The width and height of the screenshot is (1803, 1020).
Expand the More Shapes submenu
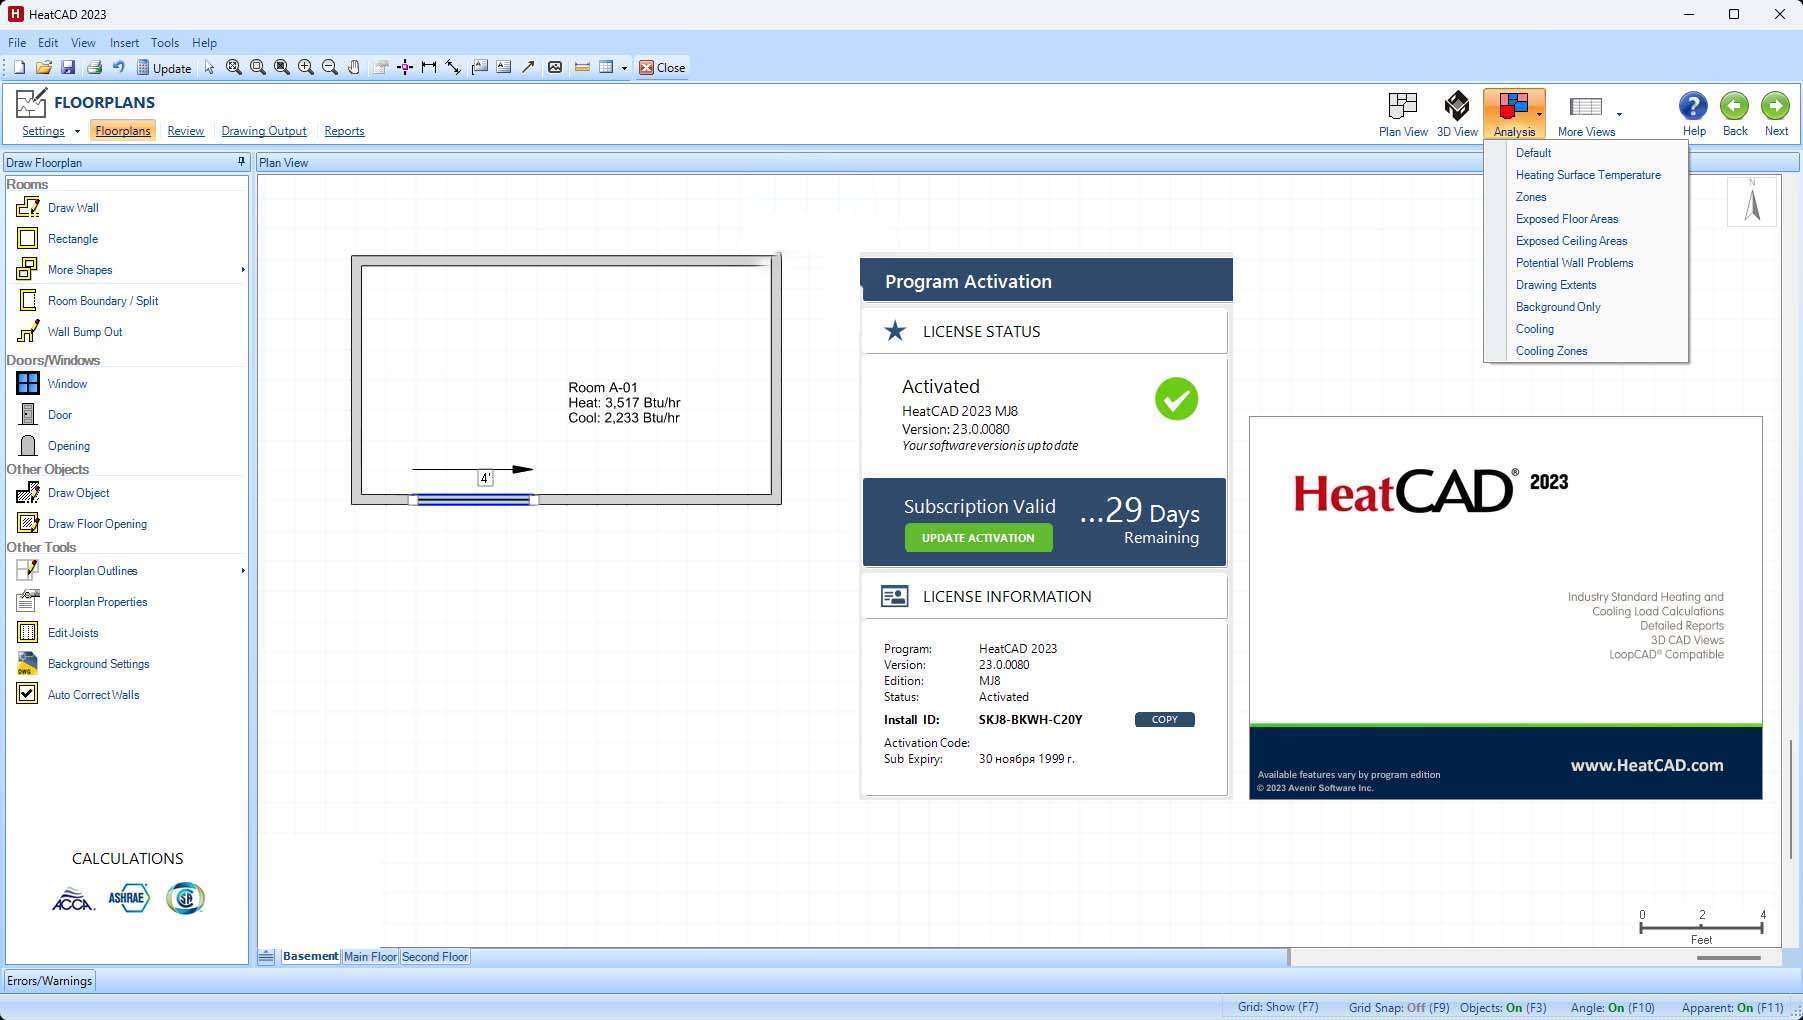[241, 269]
